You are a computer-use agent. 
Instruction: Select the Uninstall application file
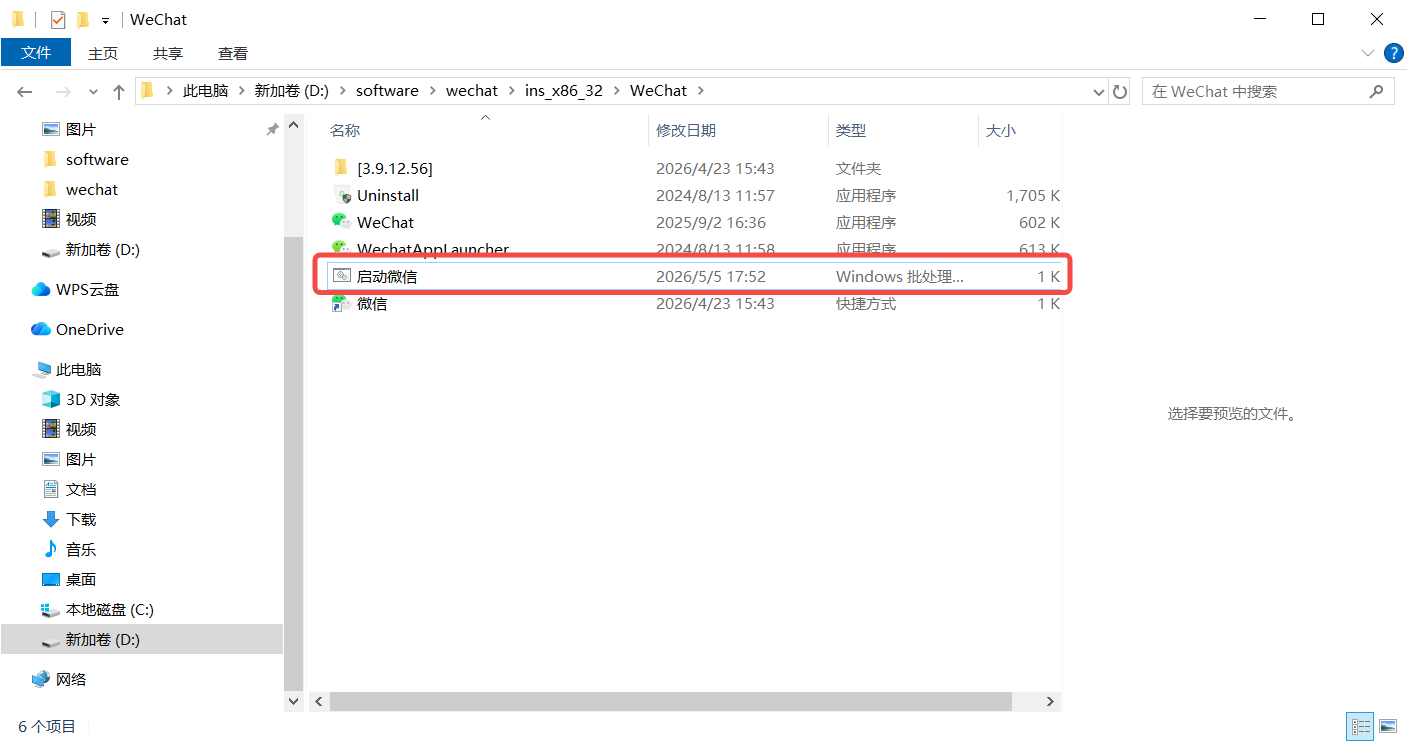click(388, 195)
